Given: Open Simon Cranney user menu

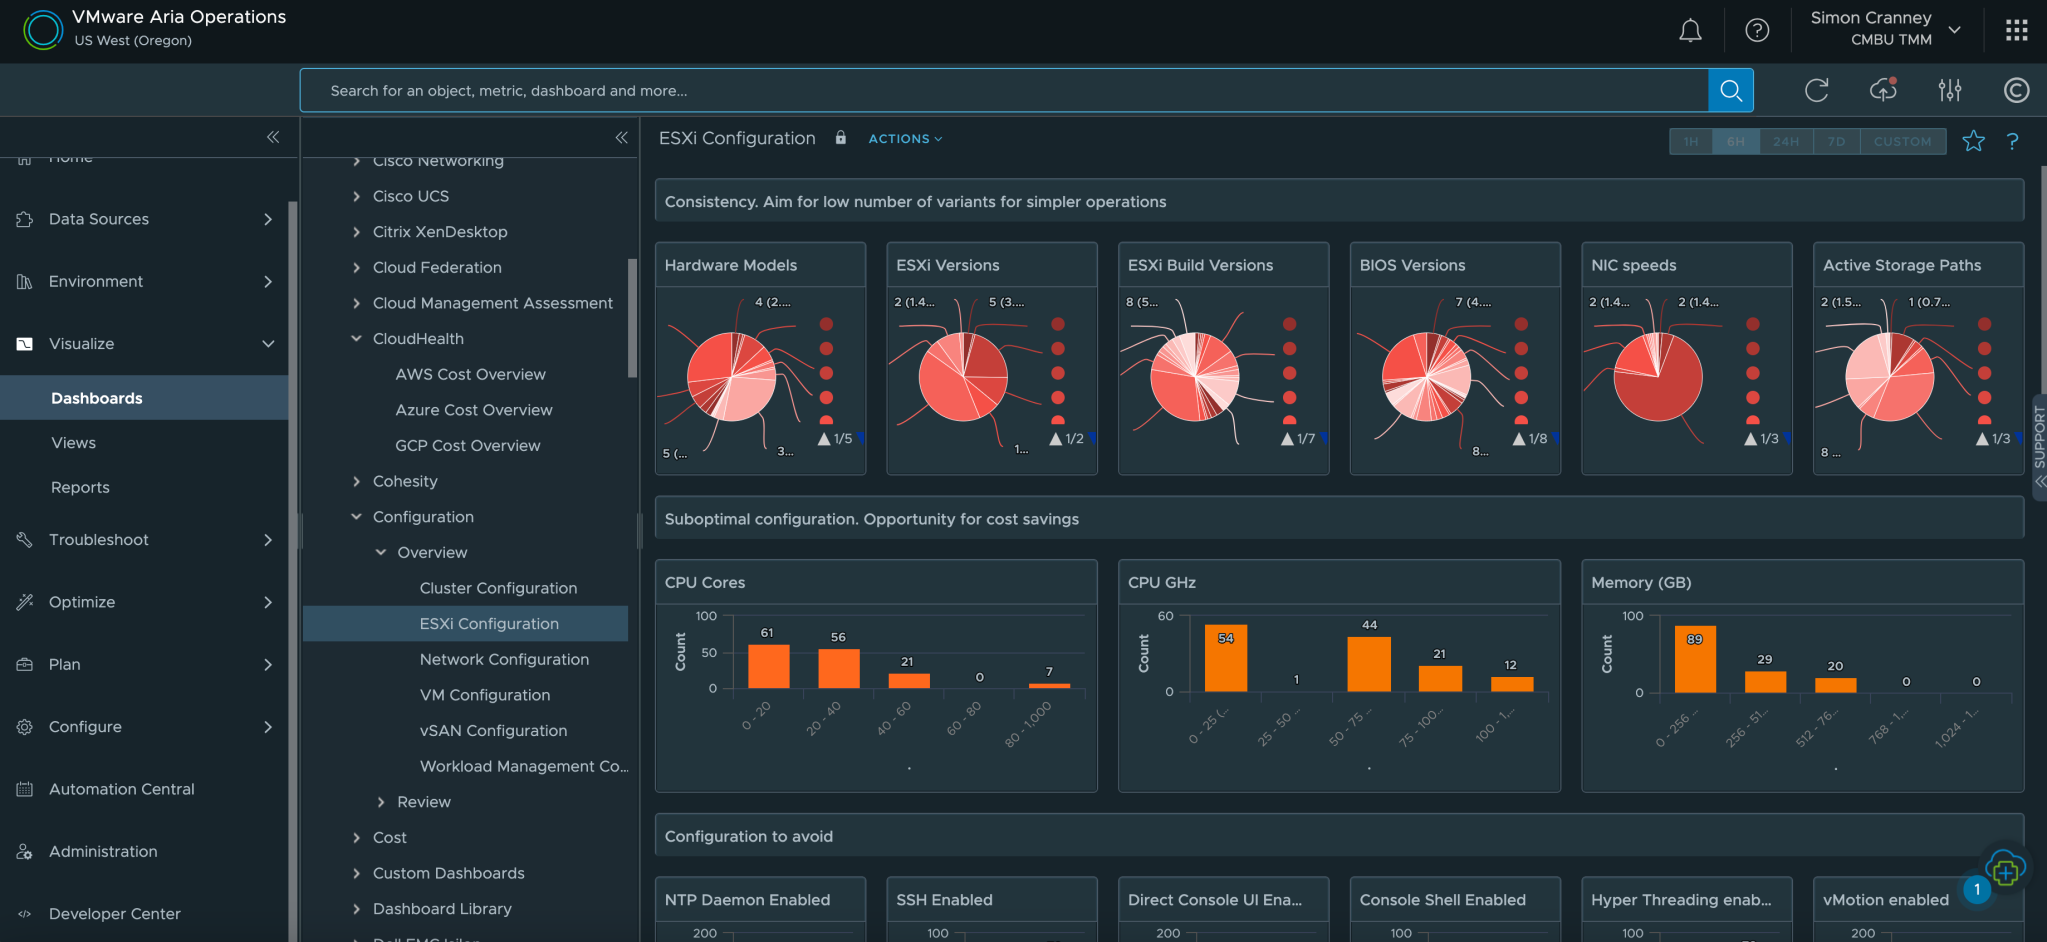Looking at the screenshot, I should click(x=1885, y=28).
